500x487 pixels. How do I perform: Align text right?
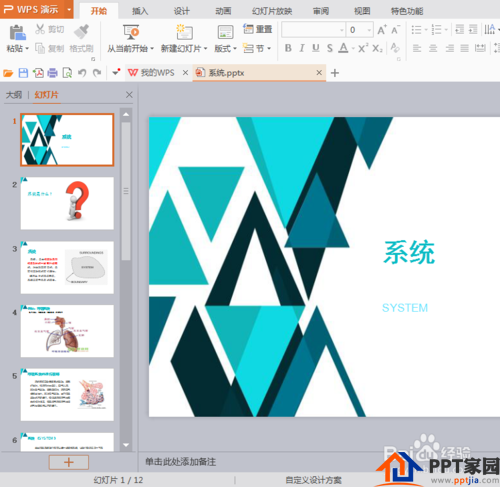coord(450,48)
